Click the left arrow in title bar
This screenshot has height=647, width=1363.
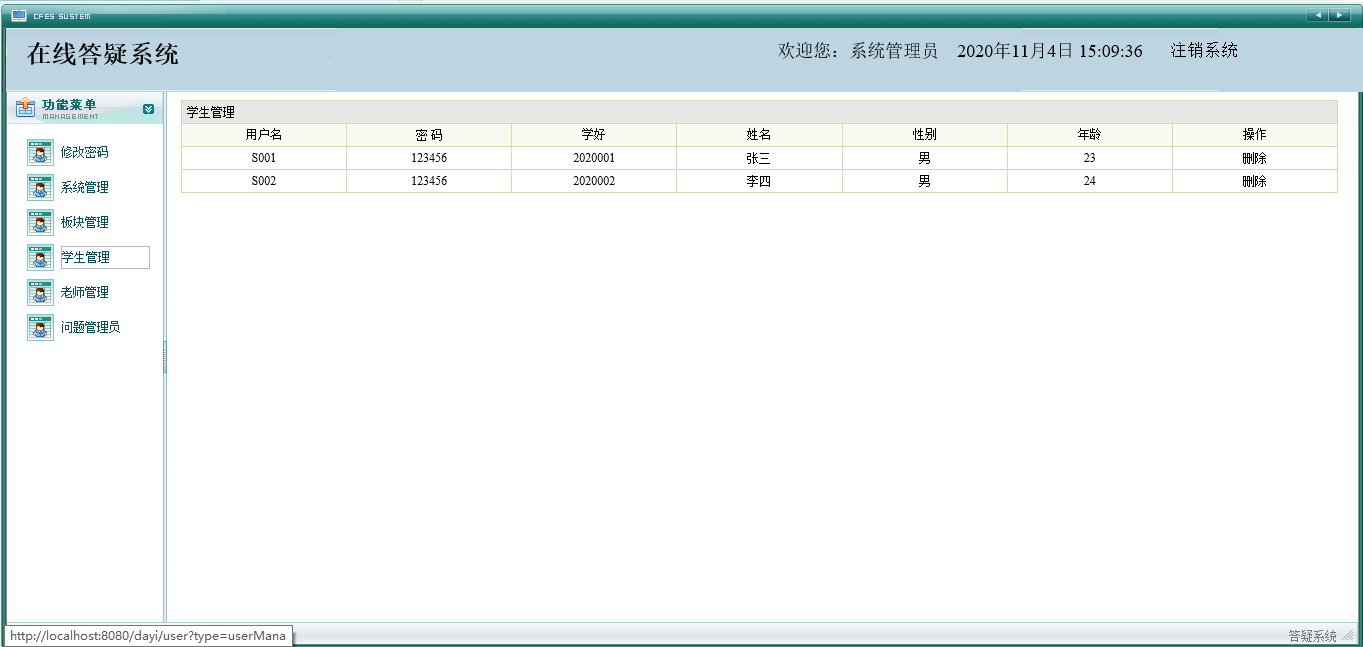pyautogui.click(x=1317, y=15)
